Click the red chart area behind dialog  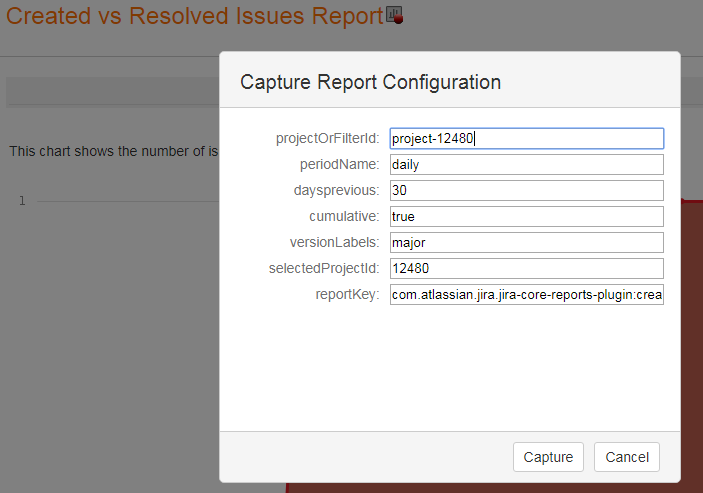pos(691,350)
